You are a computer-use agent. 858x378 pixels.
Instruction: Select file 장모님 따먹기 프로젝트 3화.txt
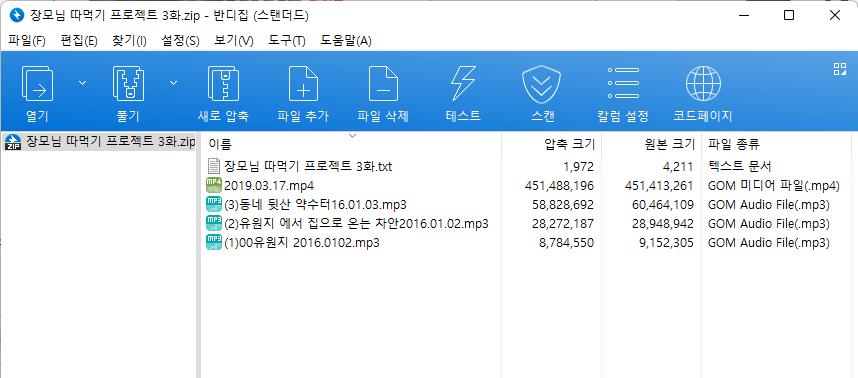(308, 166)
